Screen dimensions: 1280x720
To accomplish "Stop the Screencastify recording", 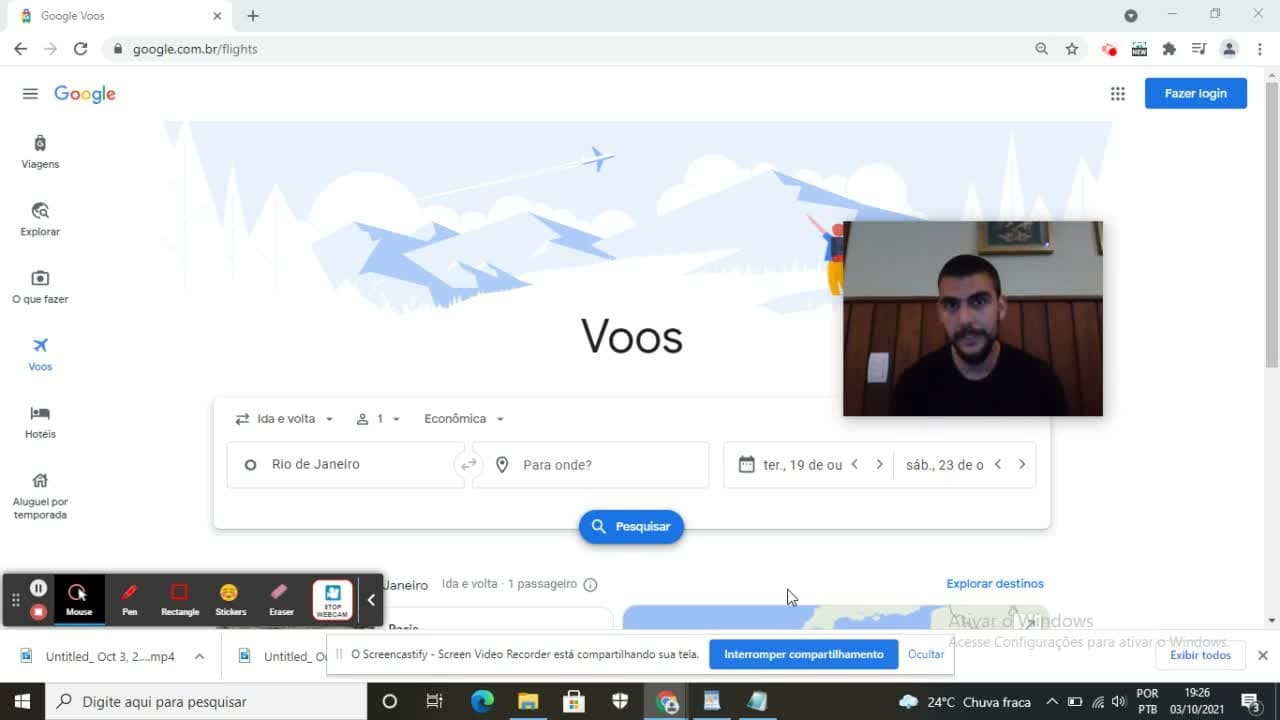I will pos(38,611).
